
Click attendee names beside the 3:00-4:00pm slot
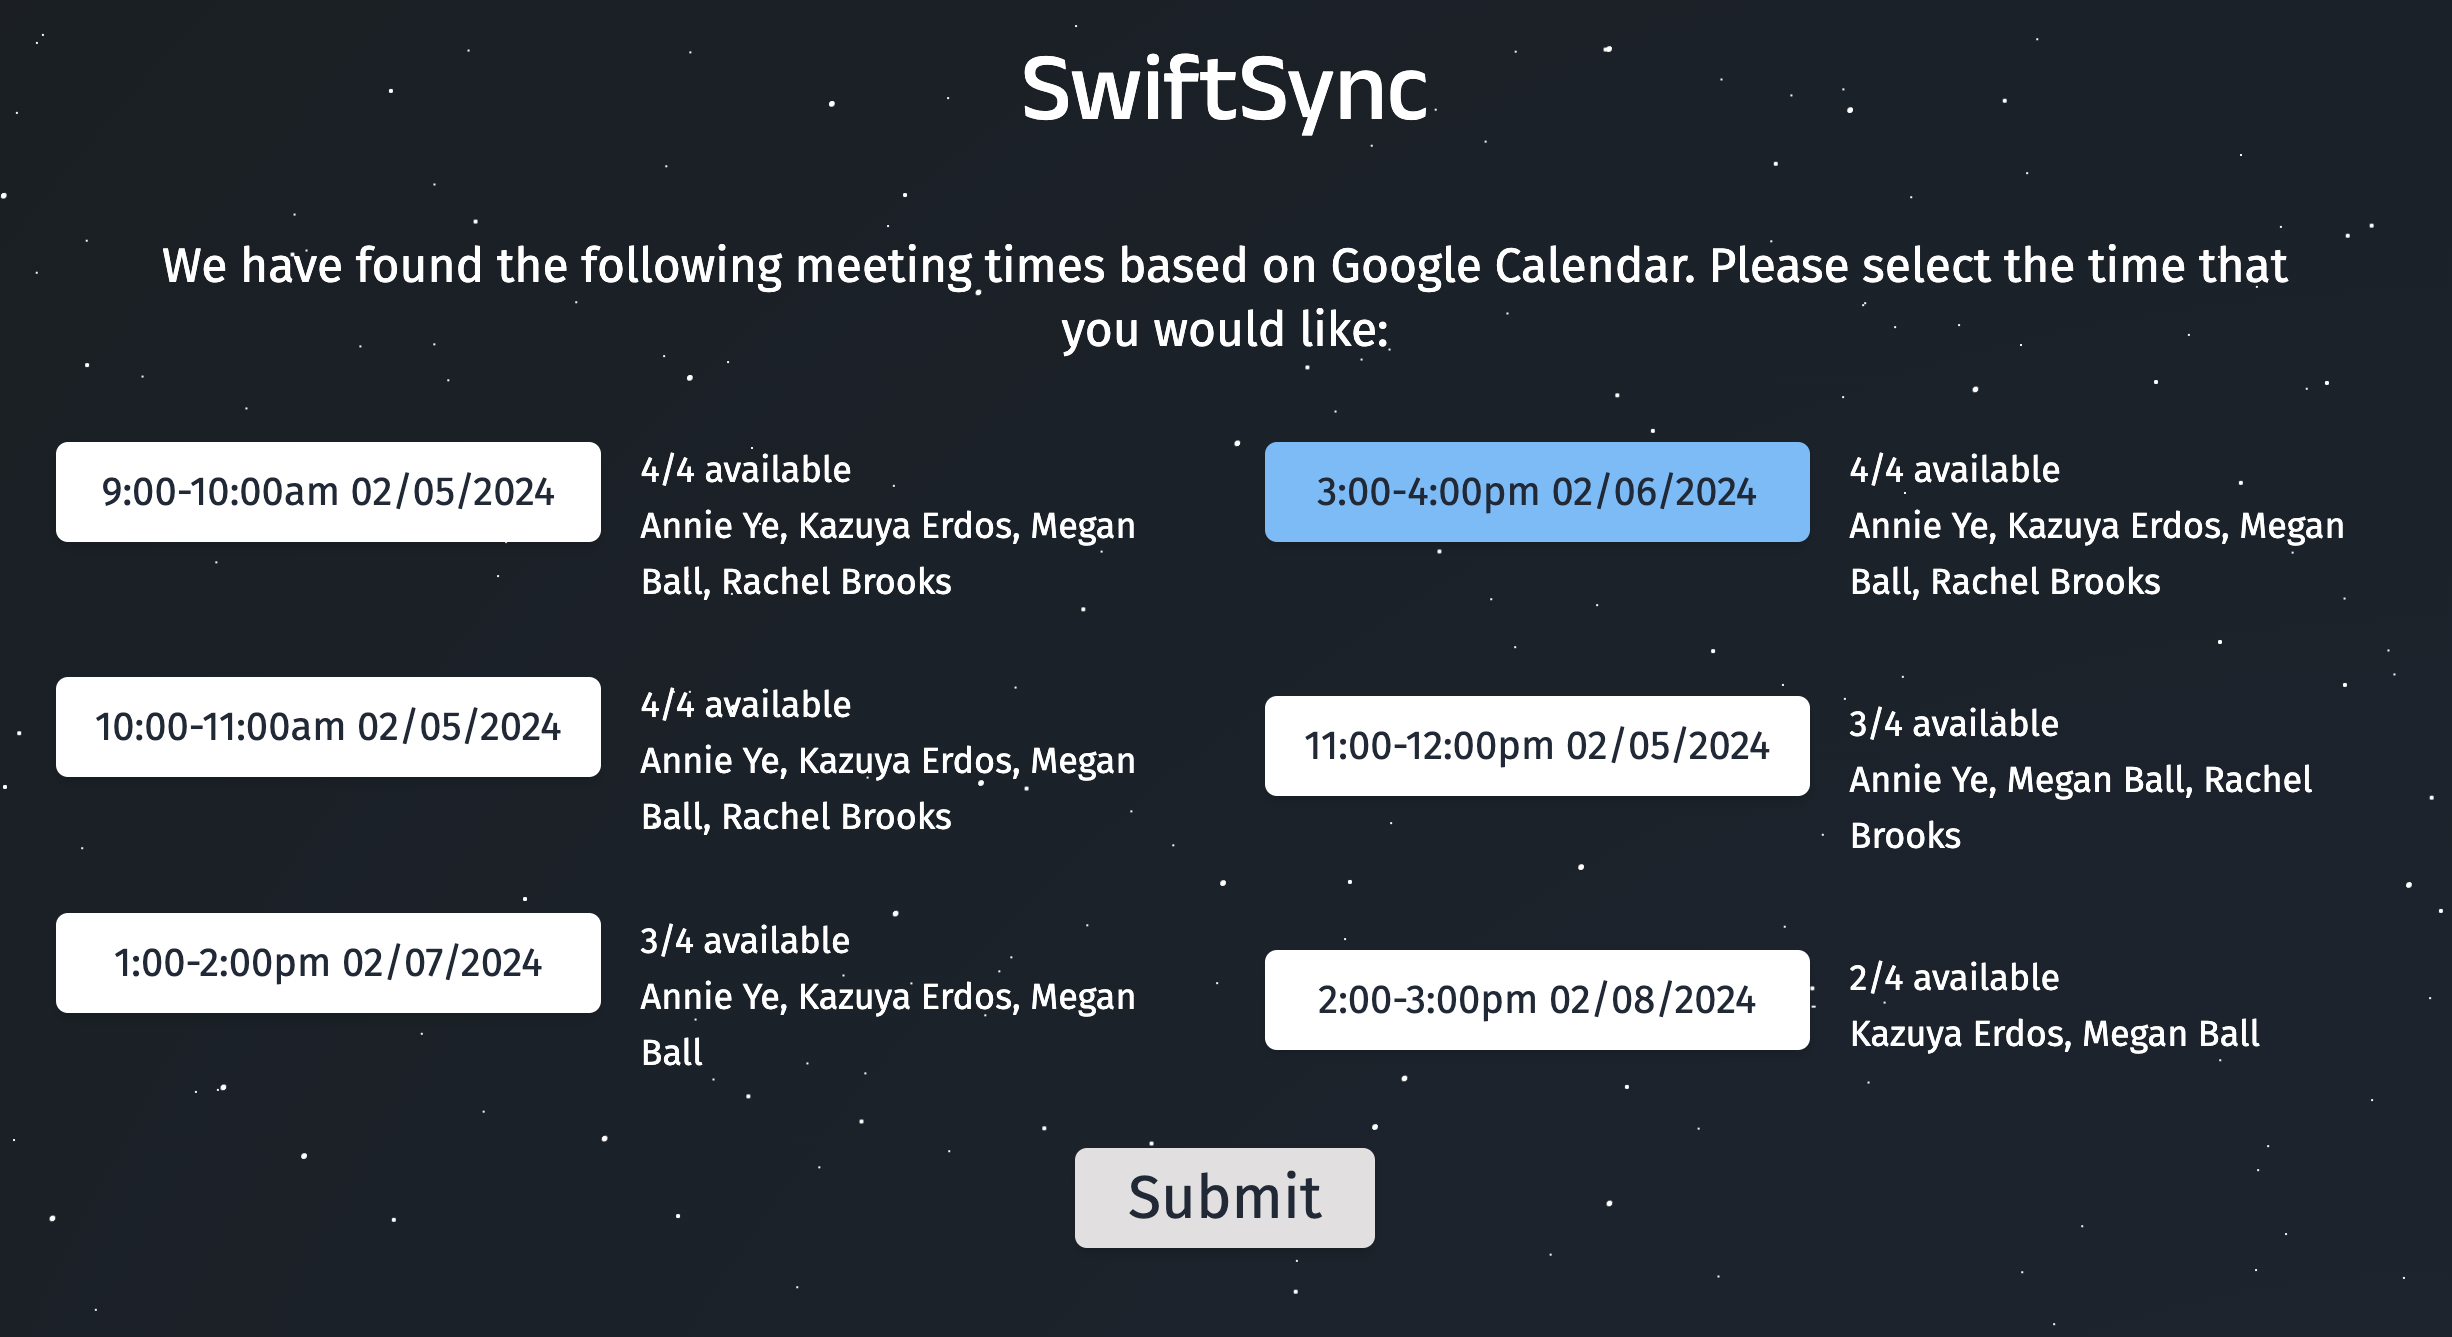(2096, 552)
